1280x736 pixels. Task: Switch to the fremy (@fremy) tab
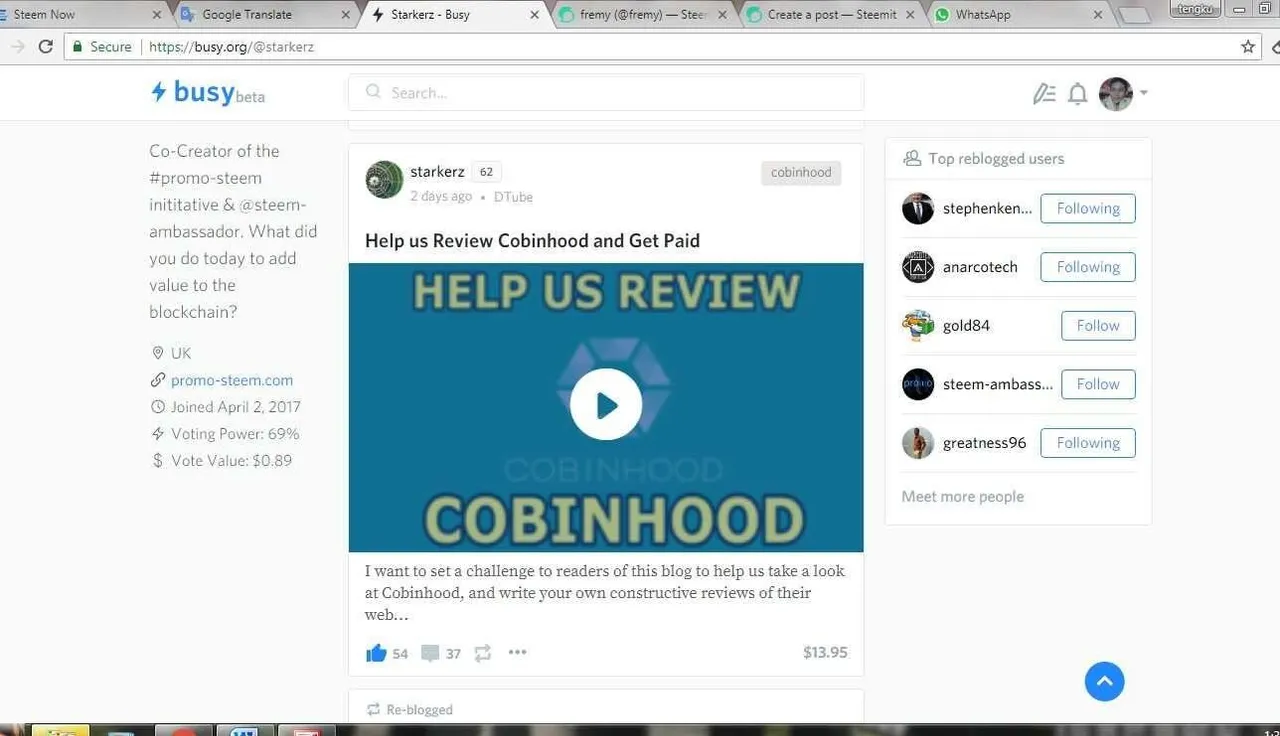tap(644, 15)
